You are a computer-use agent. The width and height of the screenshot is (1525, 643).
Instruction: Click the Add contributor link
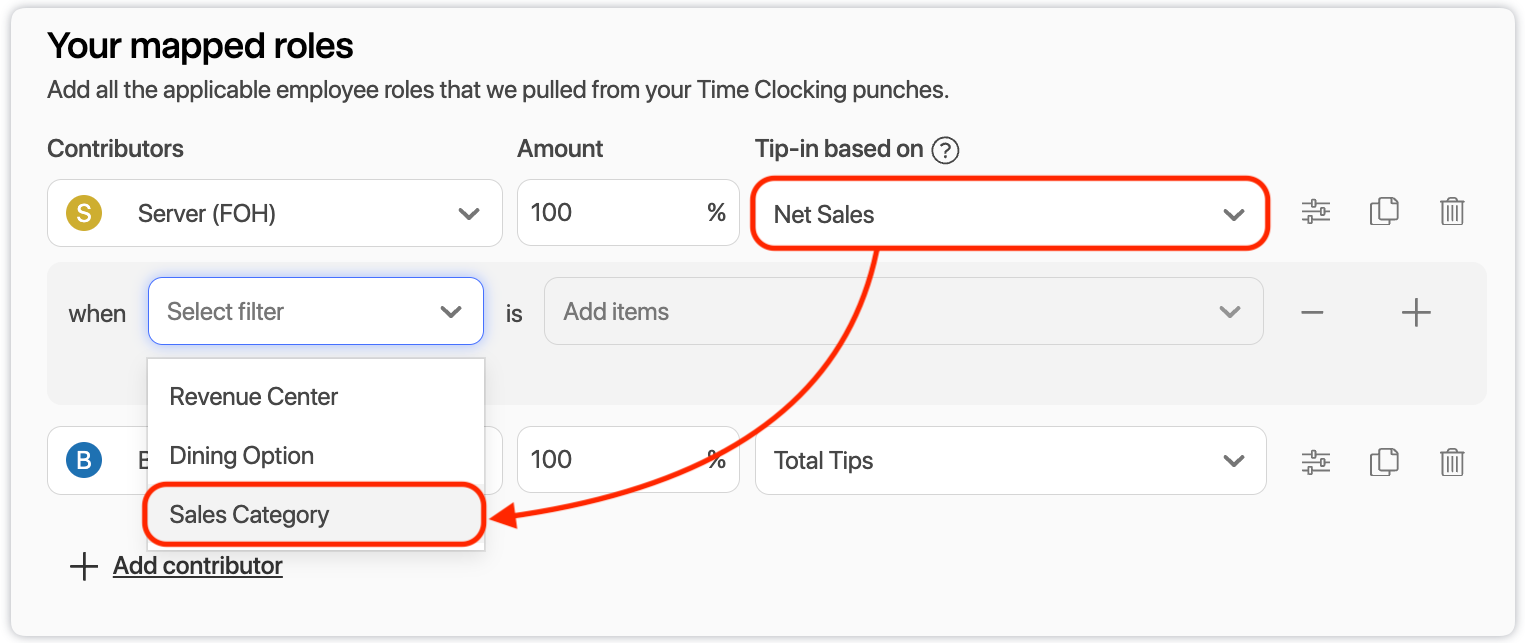[x=197, y=566]
